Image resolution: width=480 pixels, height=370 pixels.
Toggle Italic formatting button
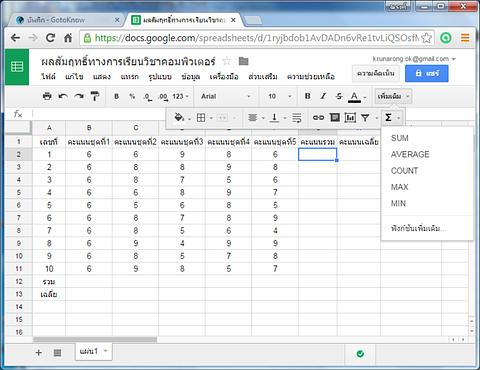click(323, 96)
